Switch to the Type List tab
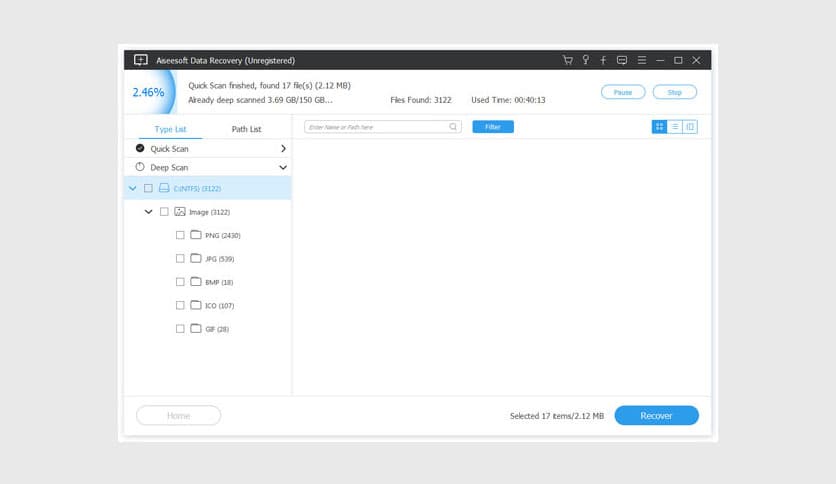Screen dimensions: 836x484 point(170,129)
